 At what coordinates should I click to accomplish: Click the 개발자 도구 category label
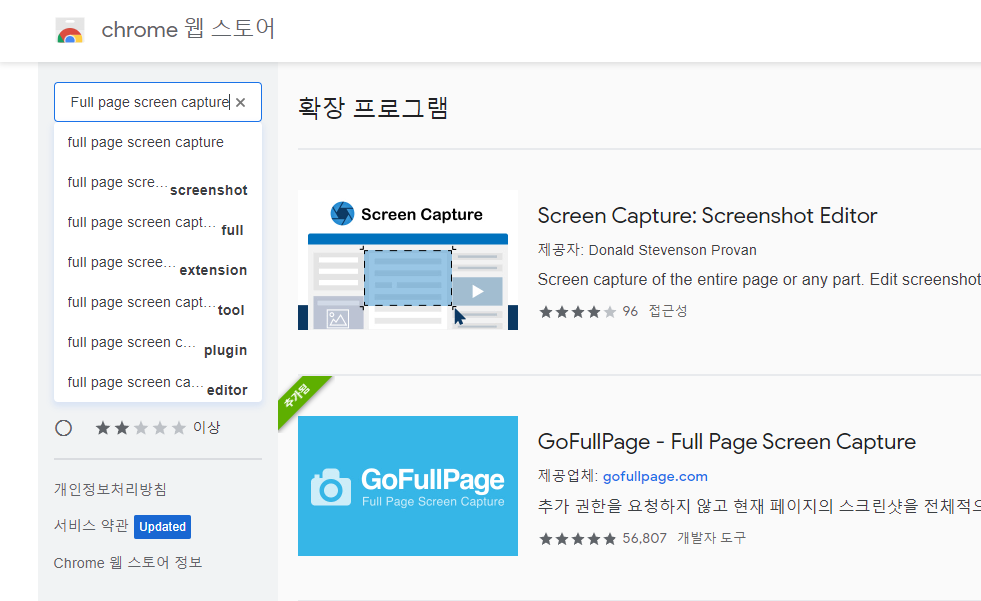click(711, 538)
